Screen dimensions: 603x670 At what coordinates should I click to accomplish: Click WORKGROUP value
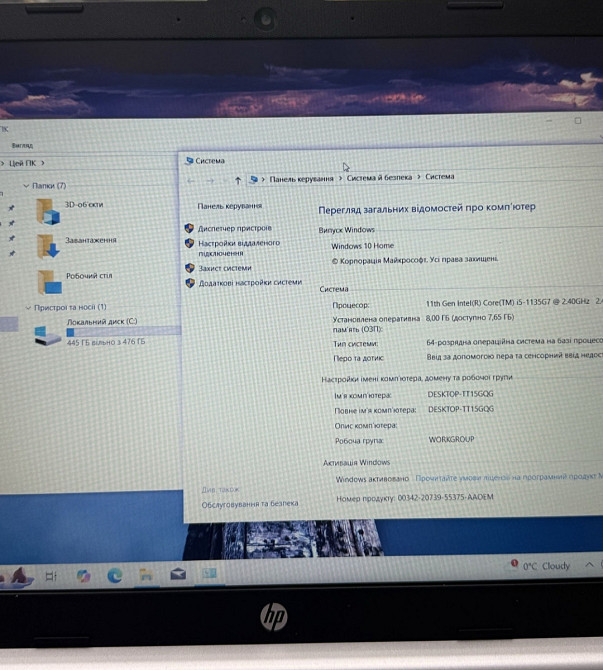pos(451,439)
